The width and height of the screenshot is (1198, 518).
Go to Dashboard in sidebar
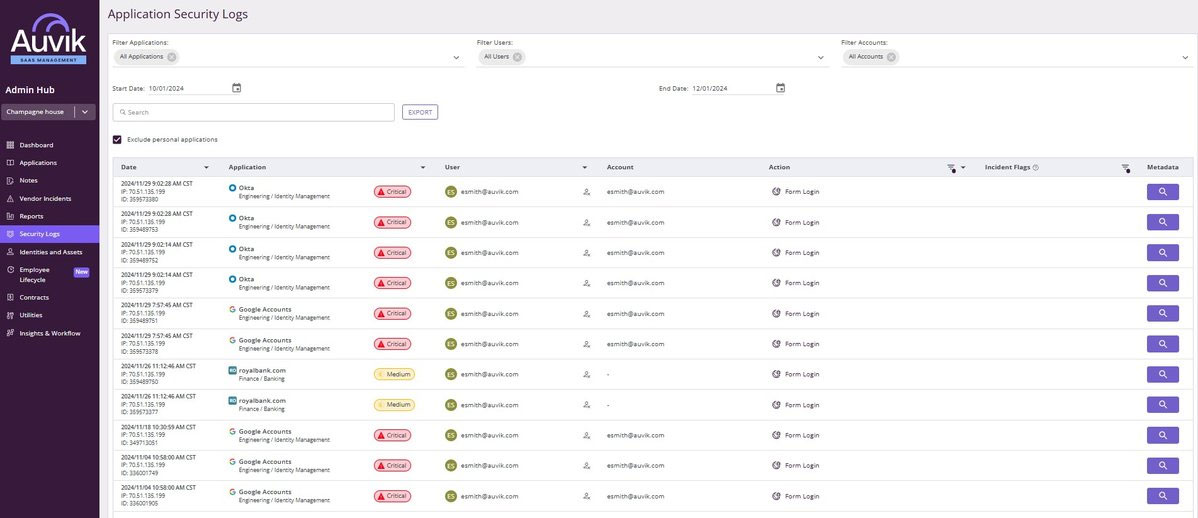[36, 145]
